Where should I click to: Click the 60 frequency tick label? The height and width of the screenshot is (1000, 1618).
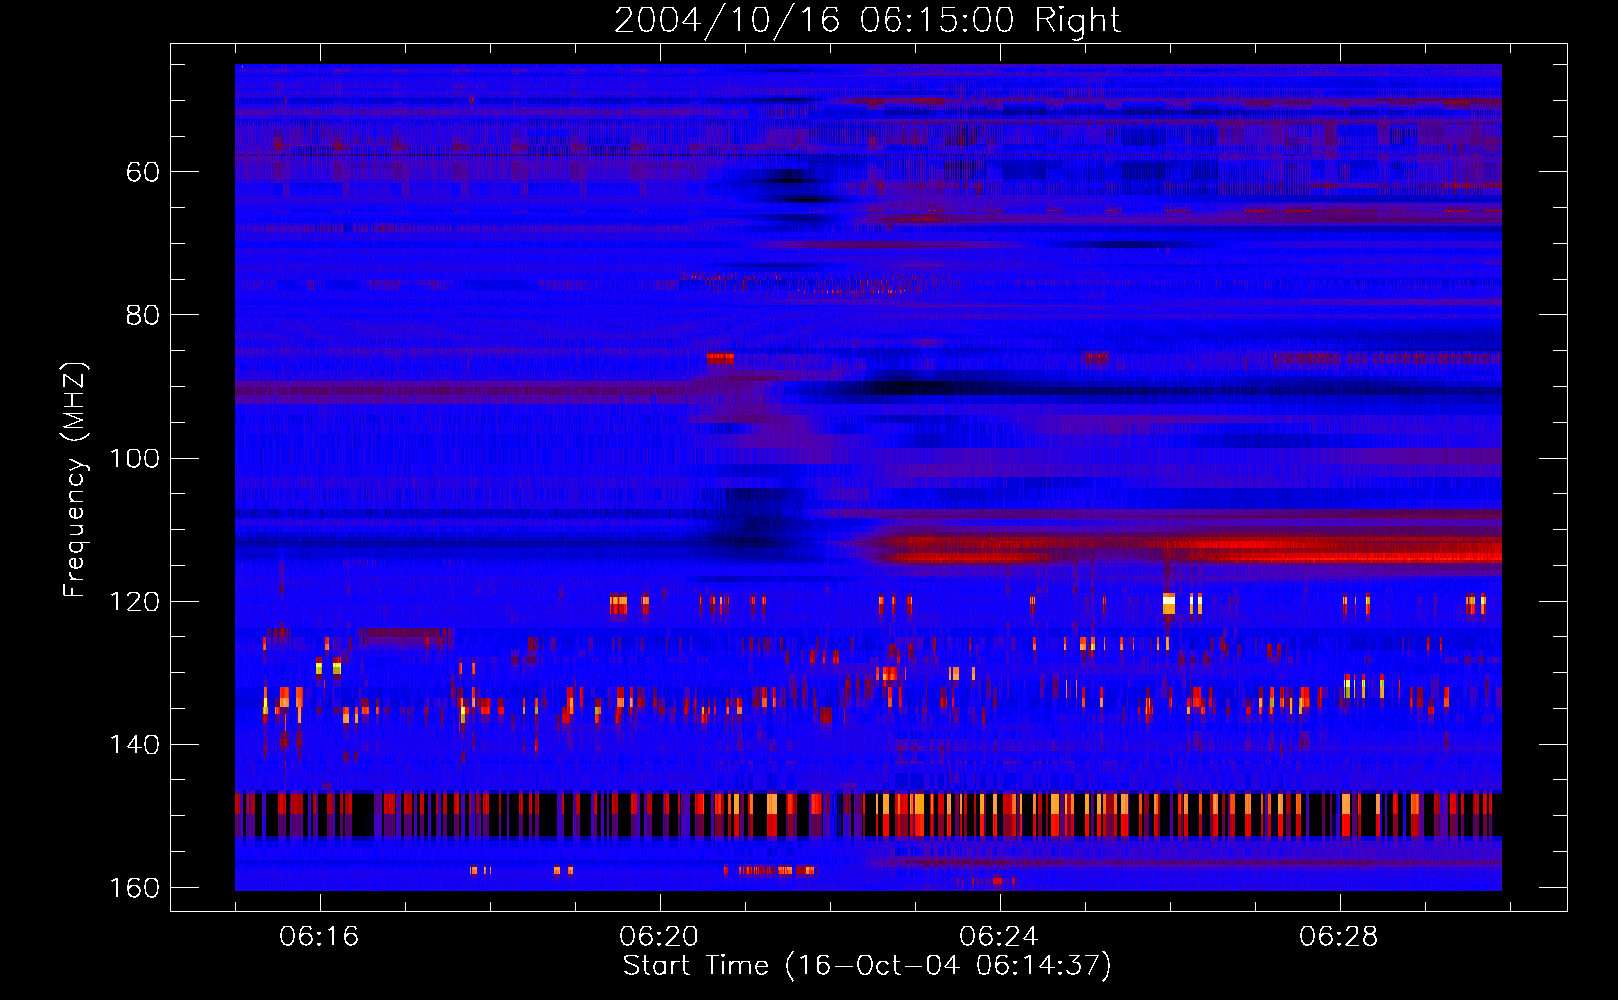coord(143,172)
